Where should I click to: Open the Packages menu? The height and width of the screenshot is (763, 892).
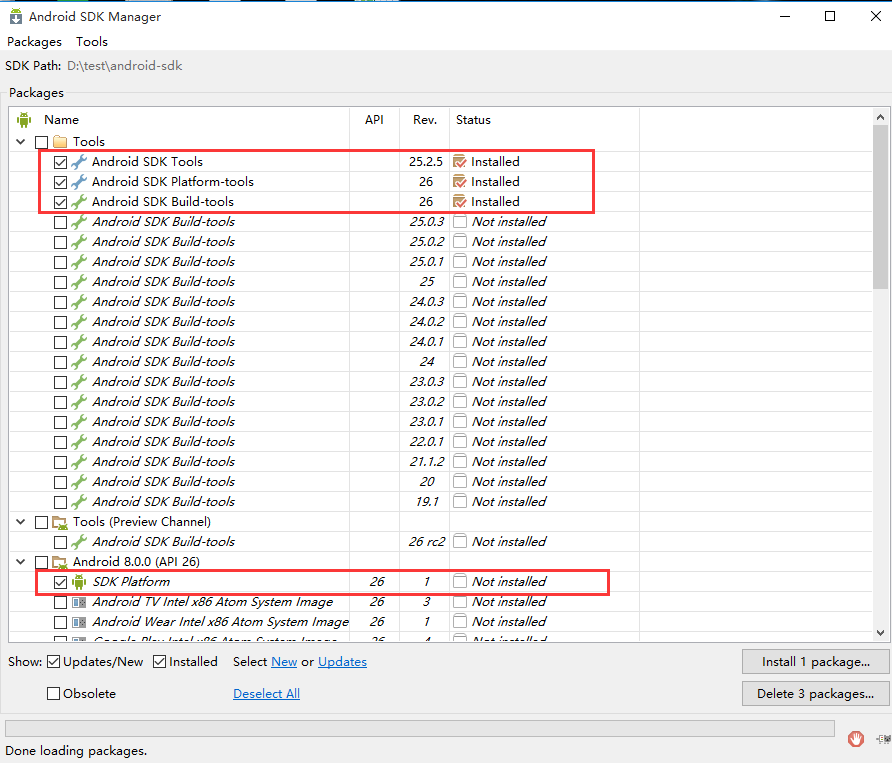click(x=34, y=42)
